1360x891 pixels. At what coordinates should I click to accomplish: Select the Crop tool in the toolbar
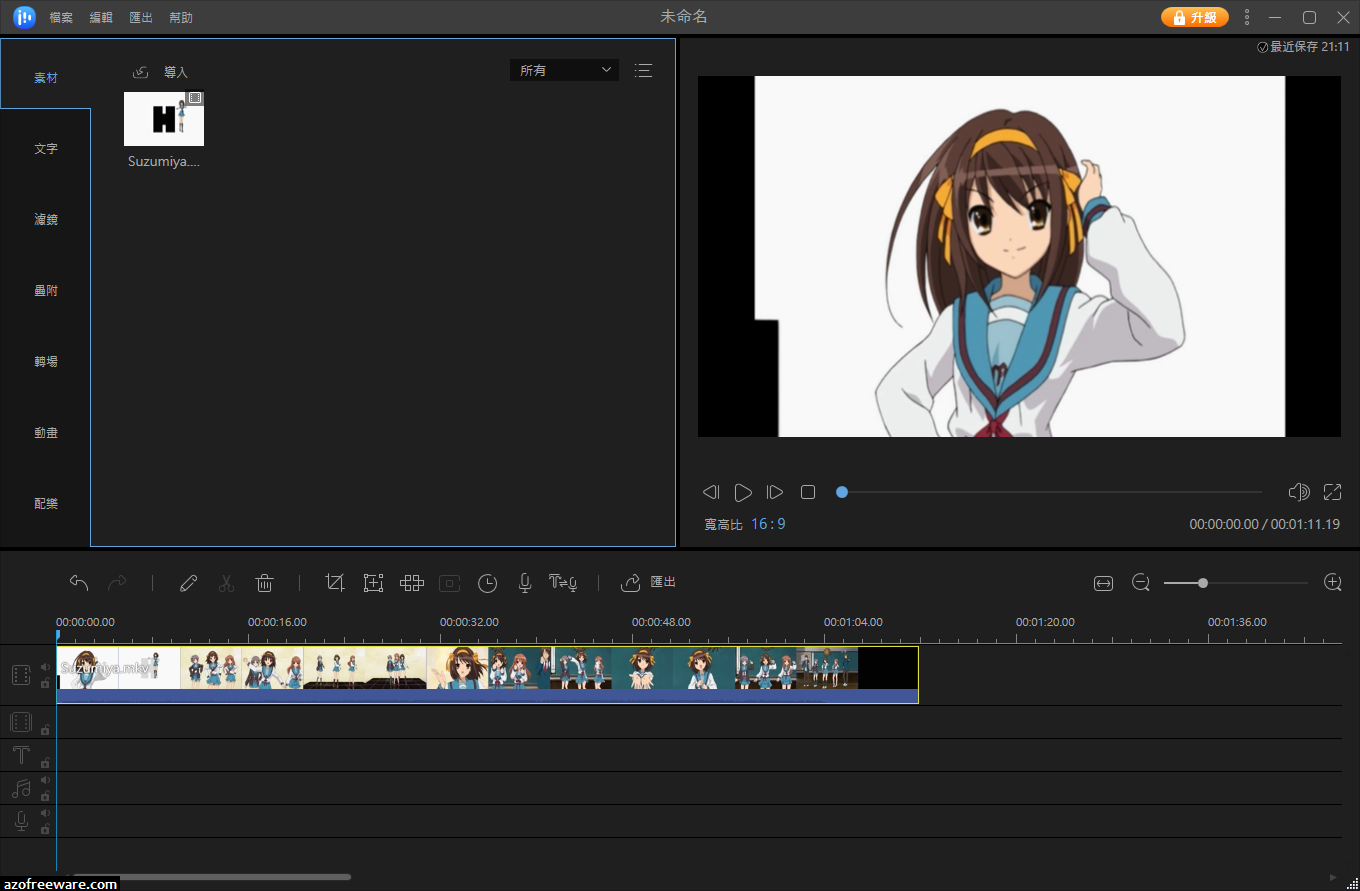click(335, 582)
